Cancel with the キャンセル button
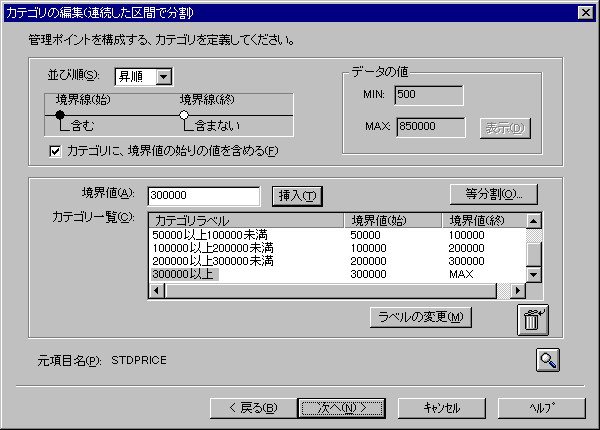The width and height of the screenshot is (600, 430). (442, 408)
